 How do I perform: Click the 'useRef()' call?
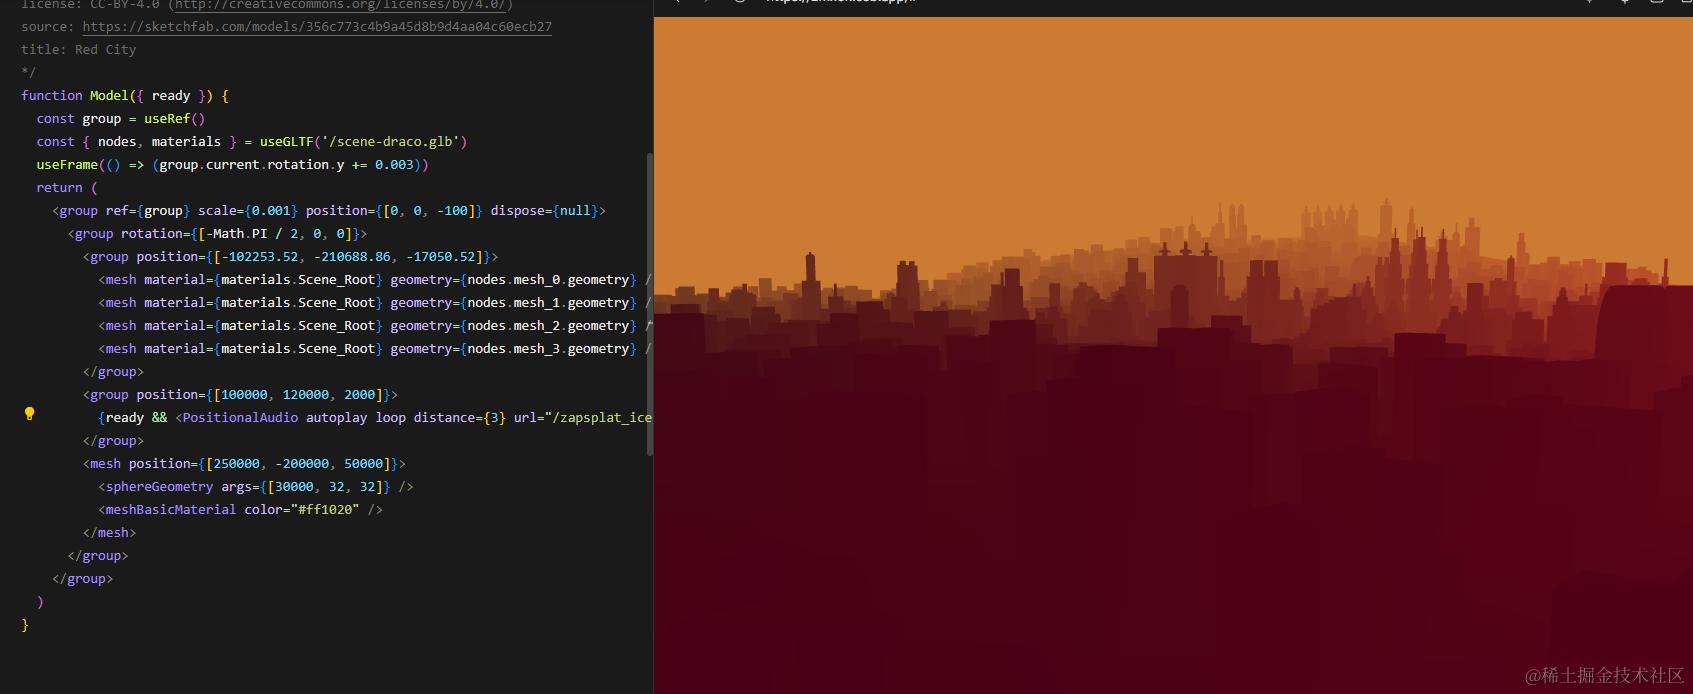174,119
